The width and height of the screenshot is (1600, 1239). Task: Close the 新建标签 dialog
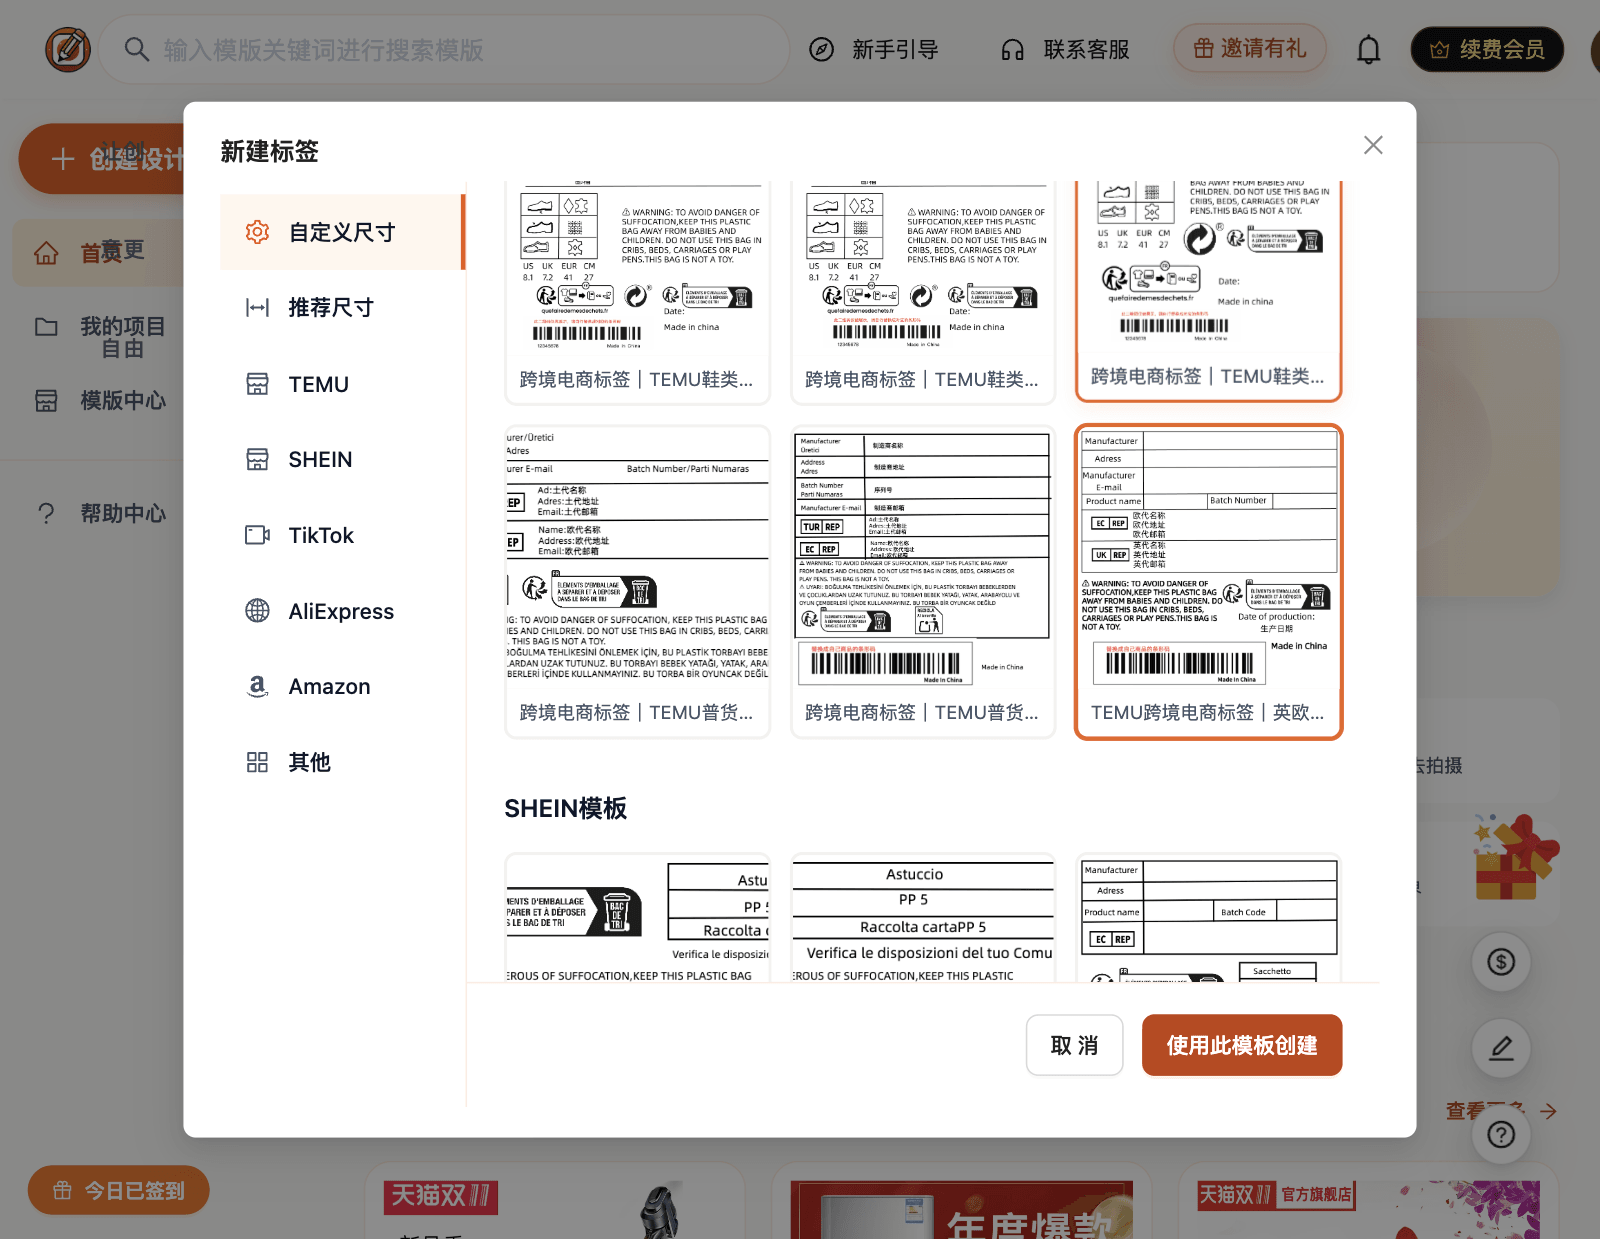1373,145
